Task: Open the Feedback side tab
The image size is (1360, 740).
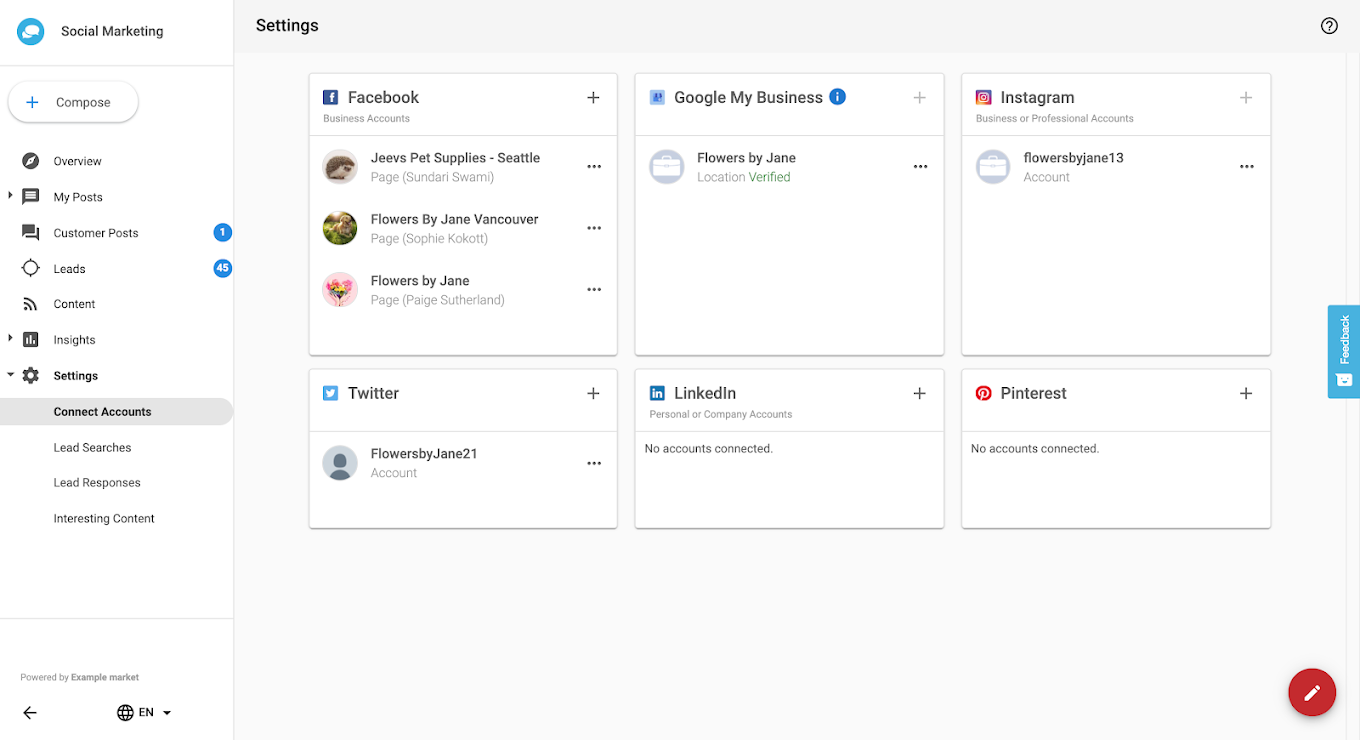Action: coord(1344,351)
